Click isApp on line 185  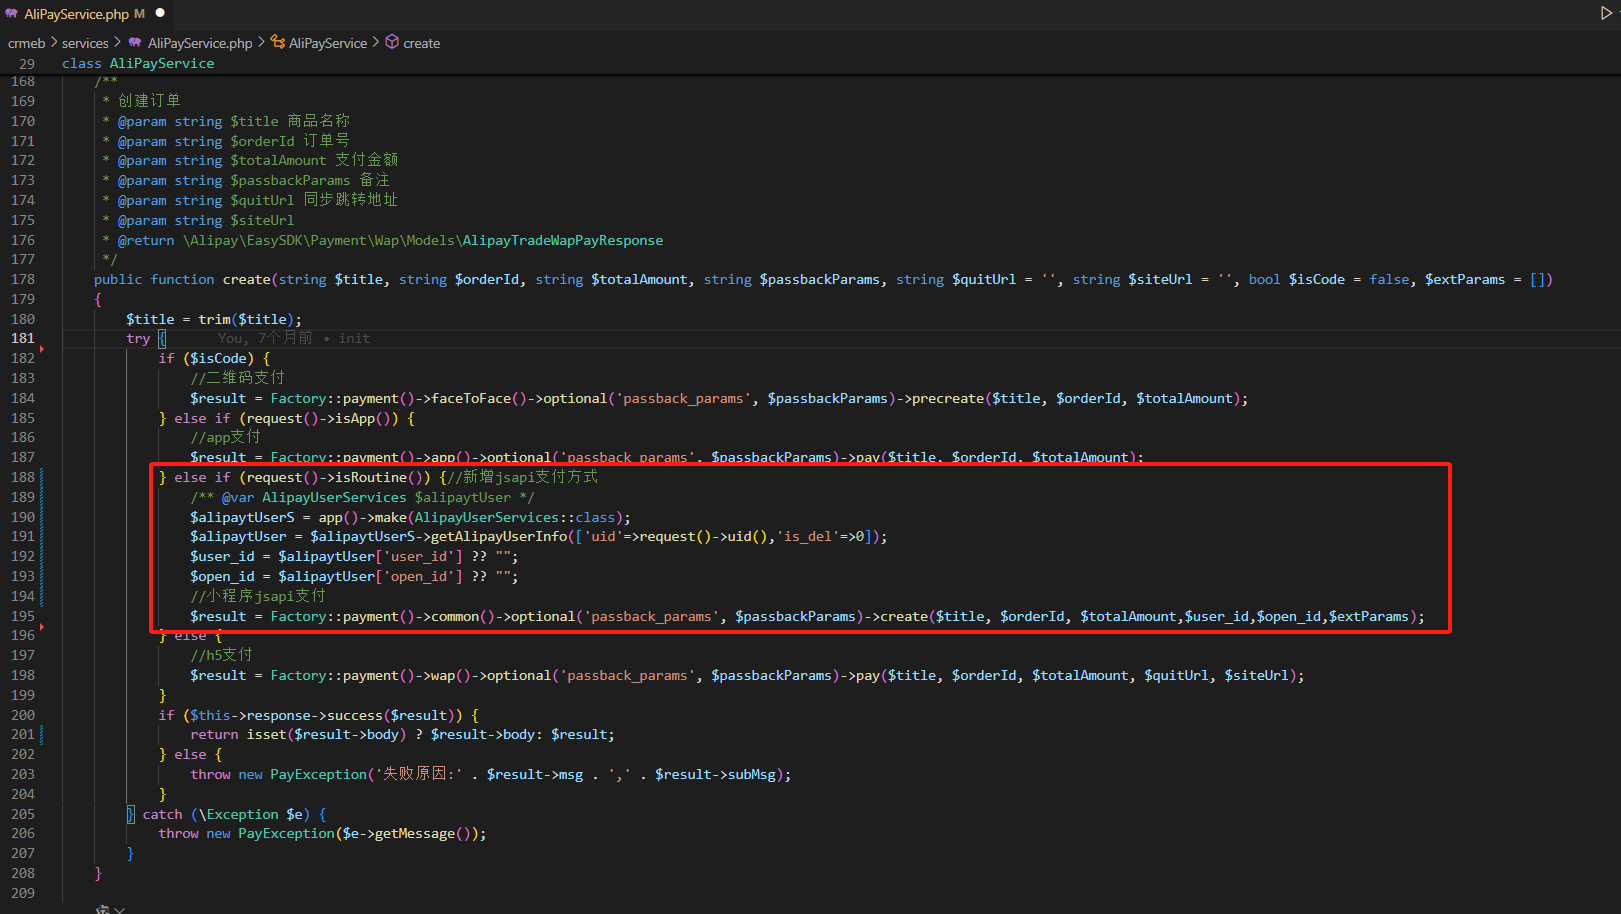(x=355, y=418)
